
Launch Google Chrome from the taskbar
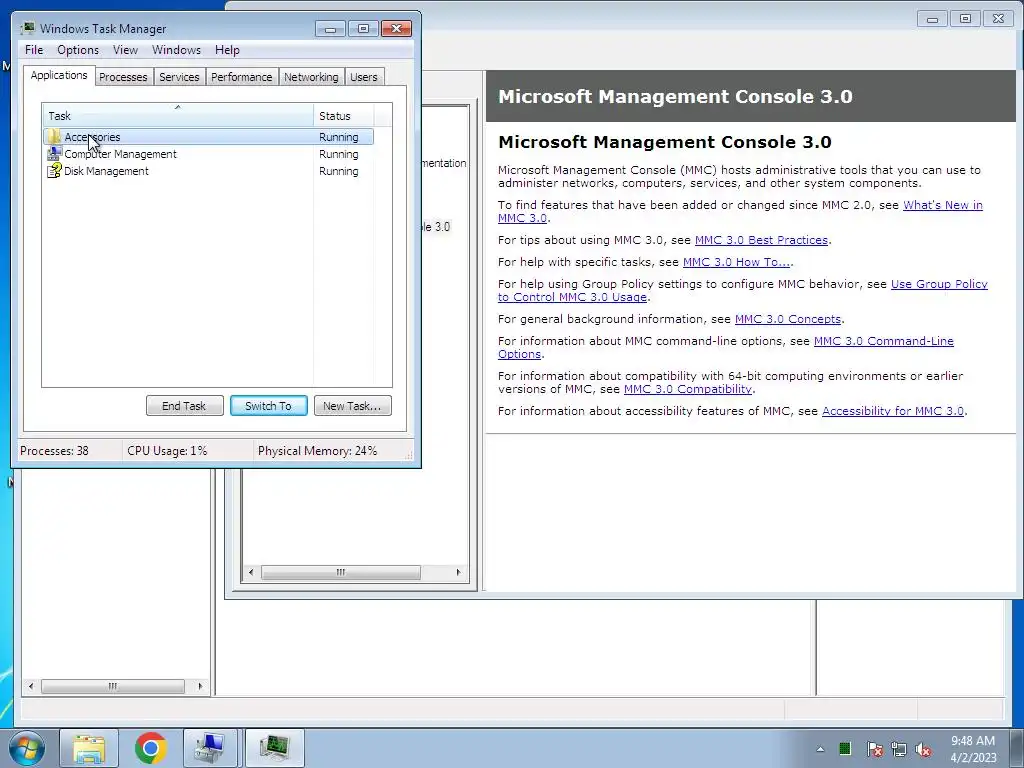[151, 748]
